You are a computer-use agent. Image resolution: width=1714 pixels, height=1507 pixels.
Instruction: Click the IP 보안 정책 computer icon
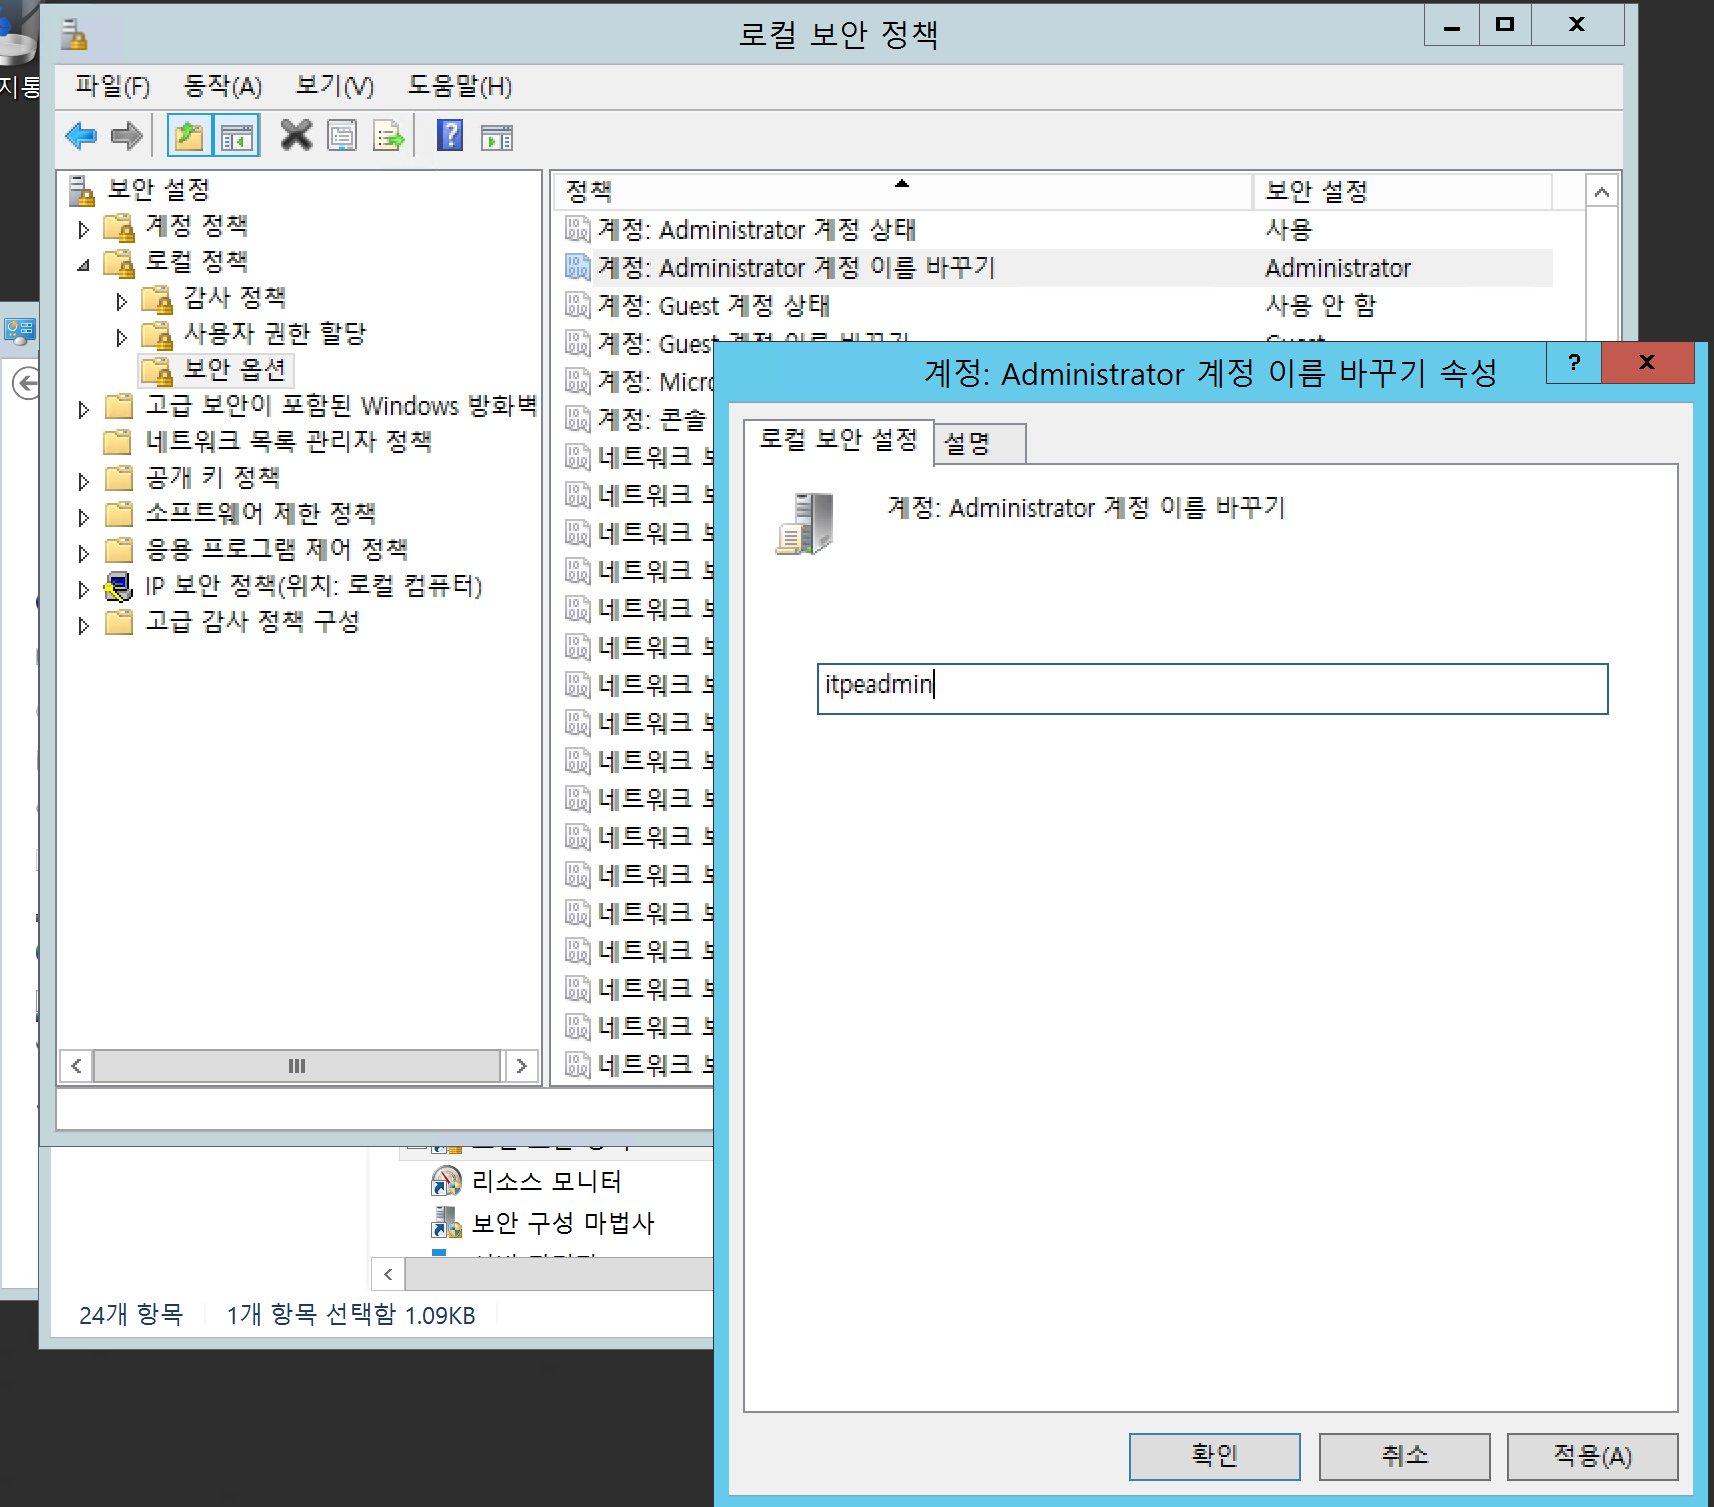tap(119, 586)
